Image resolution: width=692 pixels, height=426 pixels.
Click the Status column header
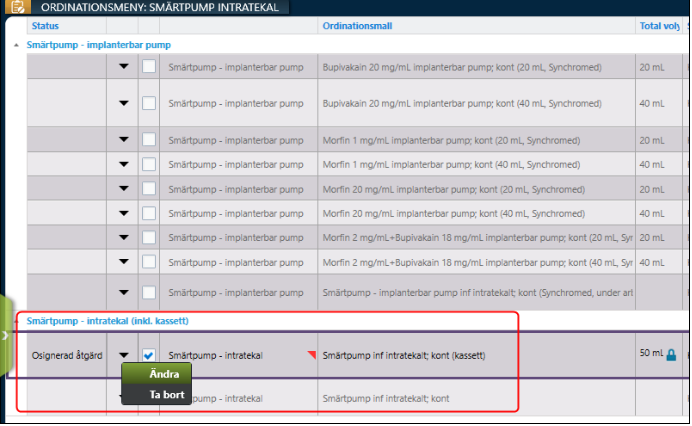45,25
